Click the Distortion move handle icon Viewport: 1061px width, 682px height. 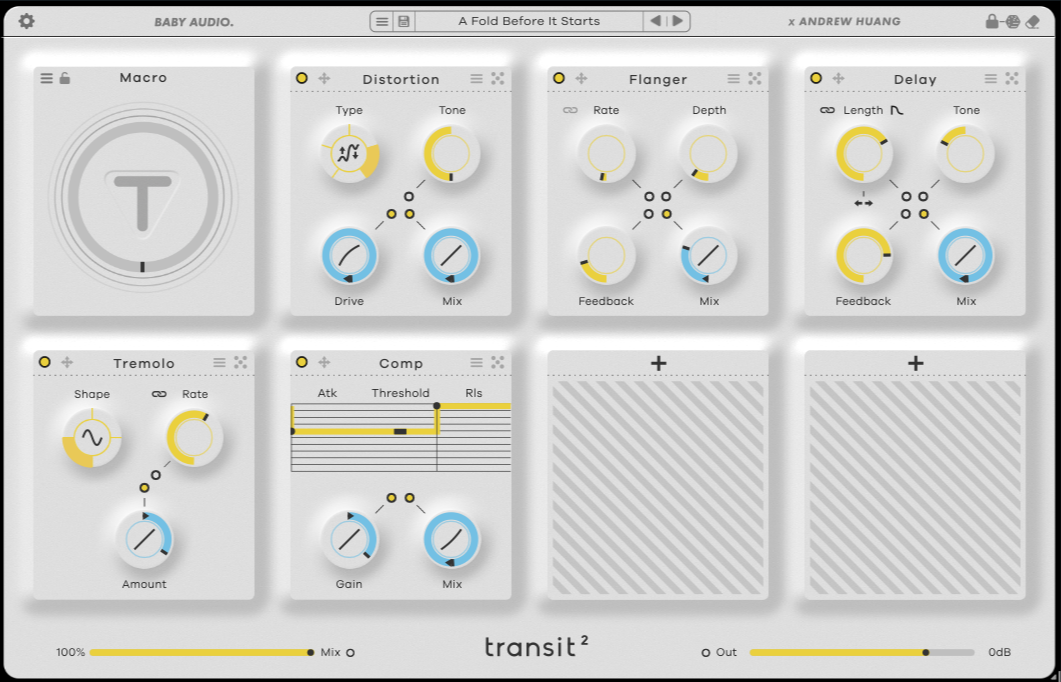[x=324, y=78]
